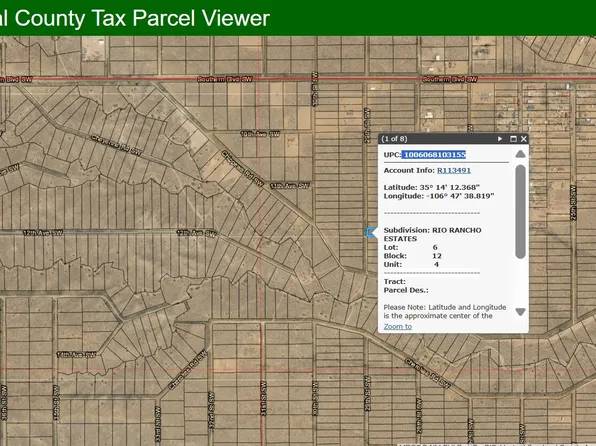Click the 11th Ave SW map label
The image size is (596, 446).
(x=290, y=186)
